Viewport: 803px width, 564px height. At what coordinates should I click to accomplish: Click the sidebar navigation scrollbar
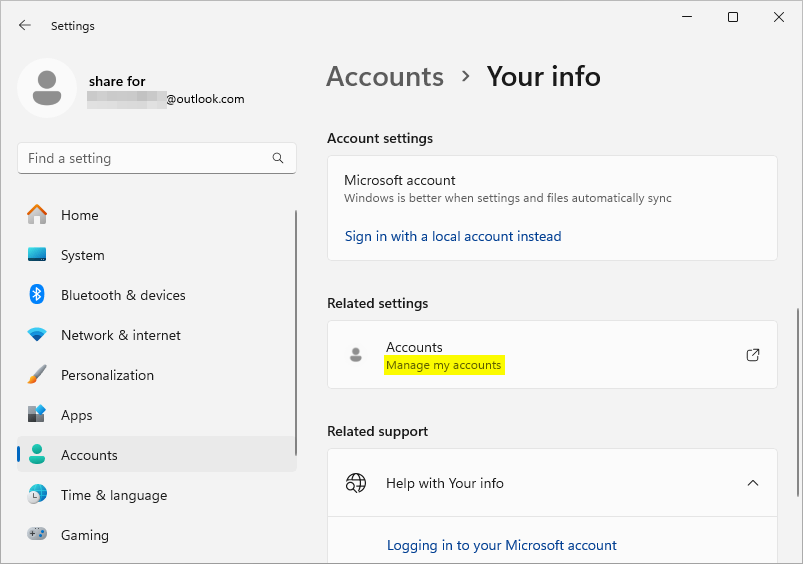pos(295,333)
